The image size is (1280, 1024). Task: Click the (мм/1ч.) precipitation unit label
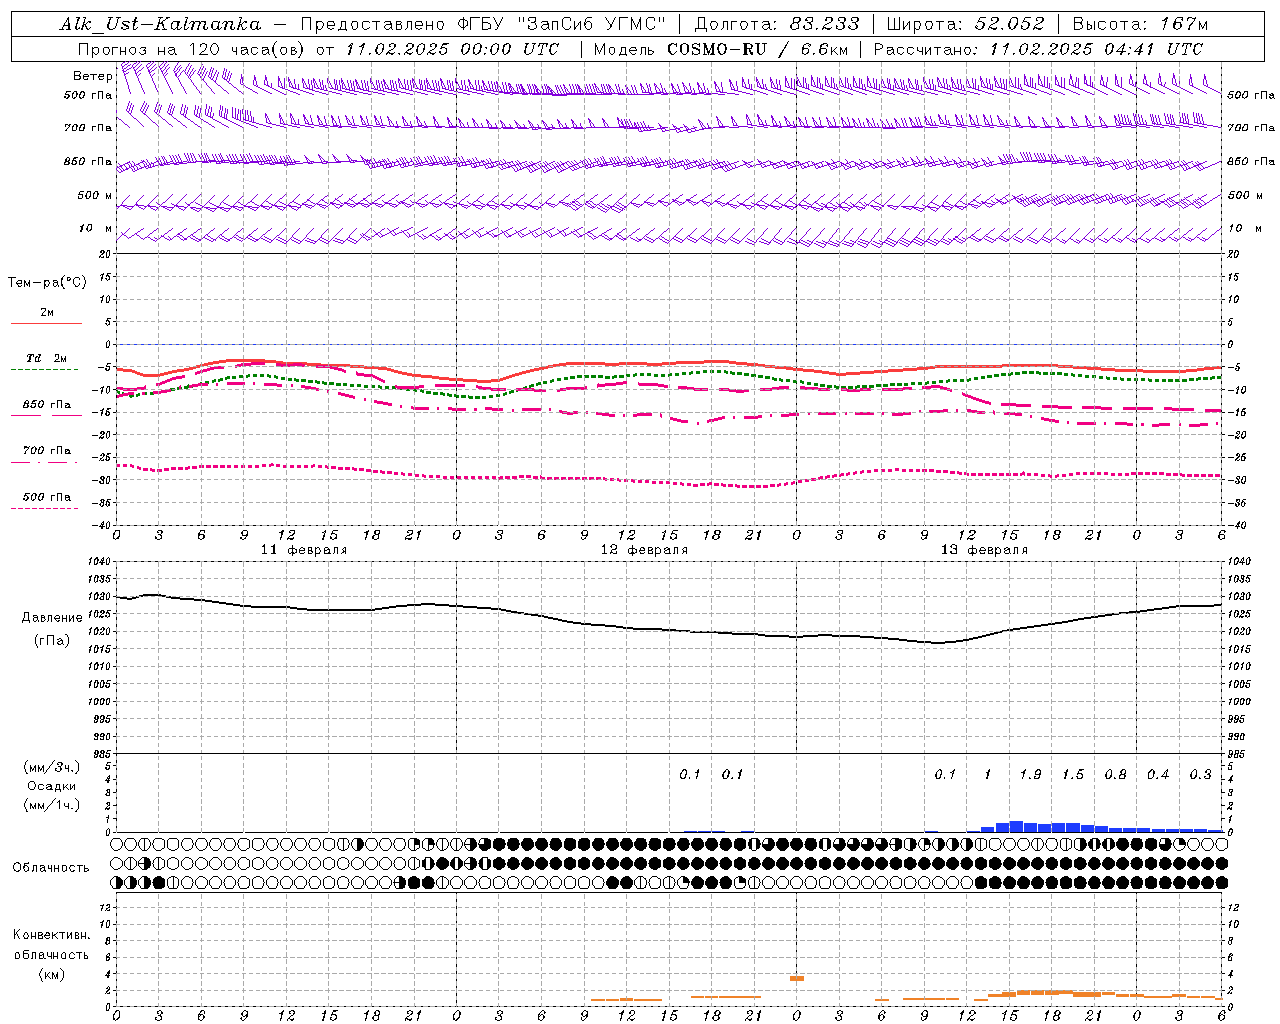point(52,806)
